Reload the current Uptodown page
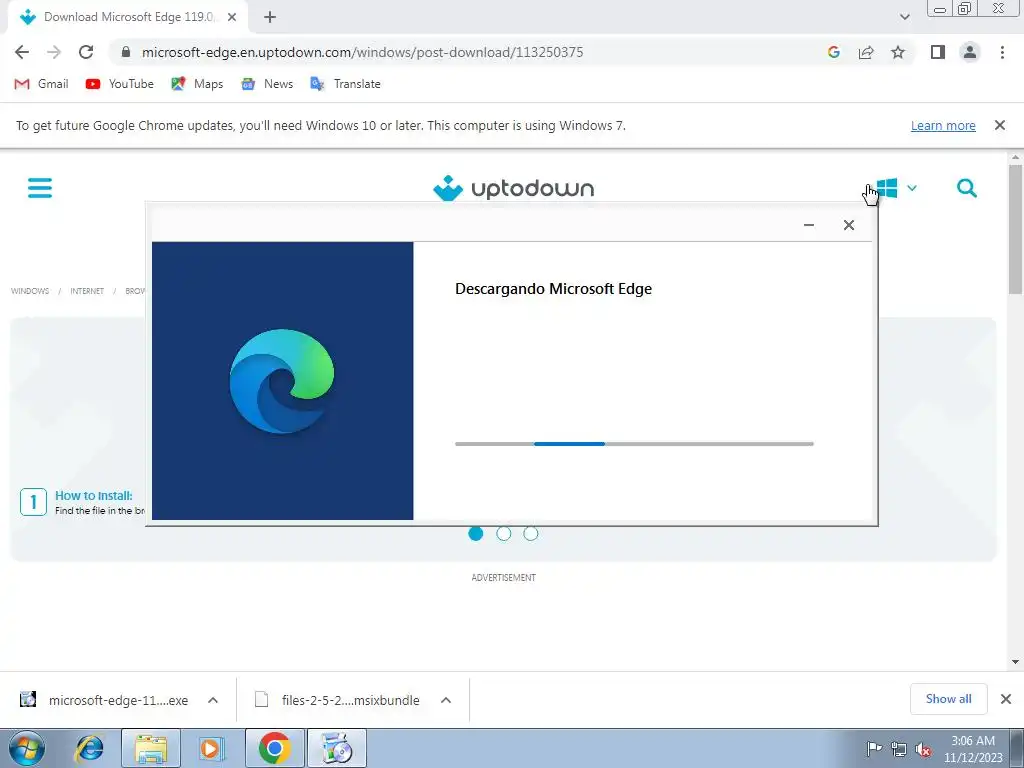 tap(86, 52)
